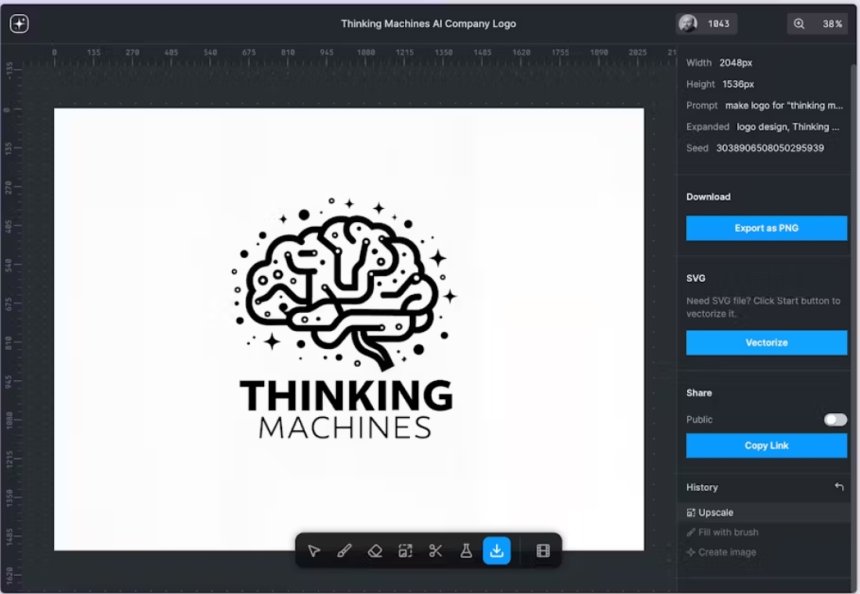Select the pointer selection tool
Viewport: 860px width, 594px height.
coord(314,551)
